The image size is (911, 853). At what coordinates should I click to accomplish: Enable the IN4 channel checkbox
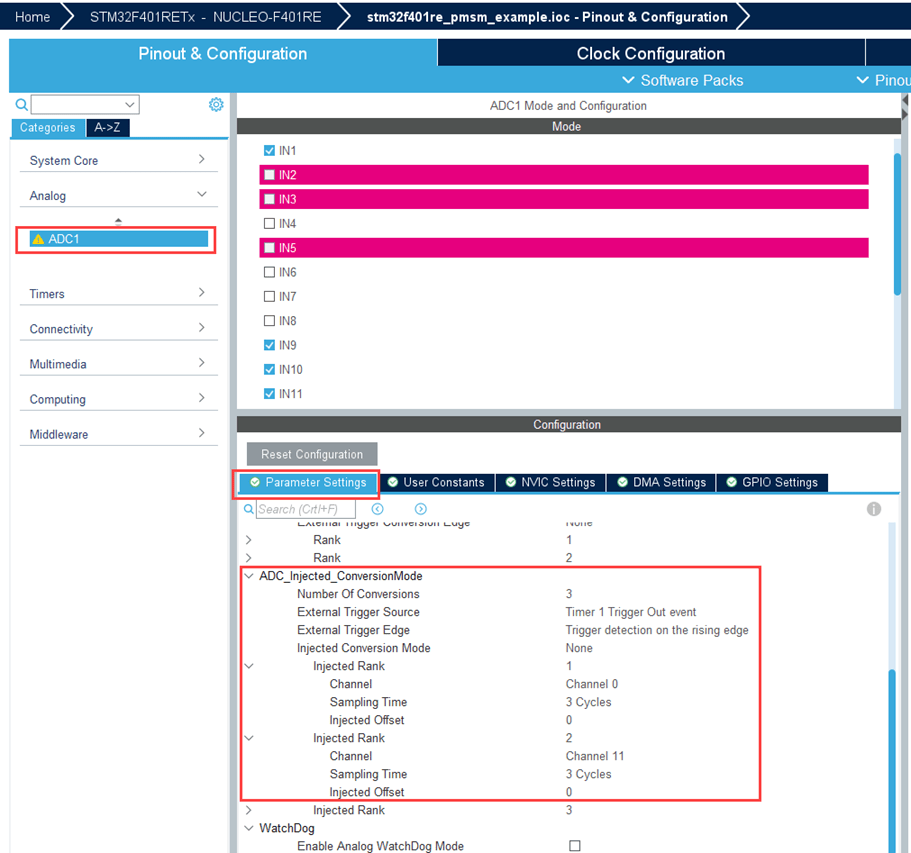269,223
